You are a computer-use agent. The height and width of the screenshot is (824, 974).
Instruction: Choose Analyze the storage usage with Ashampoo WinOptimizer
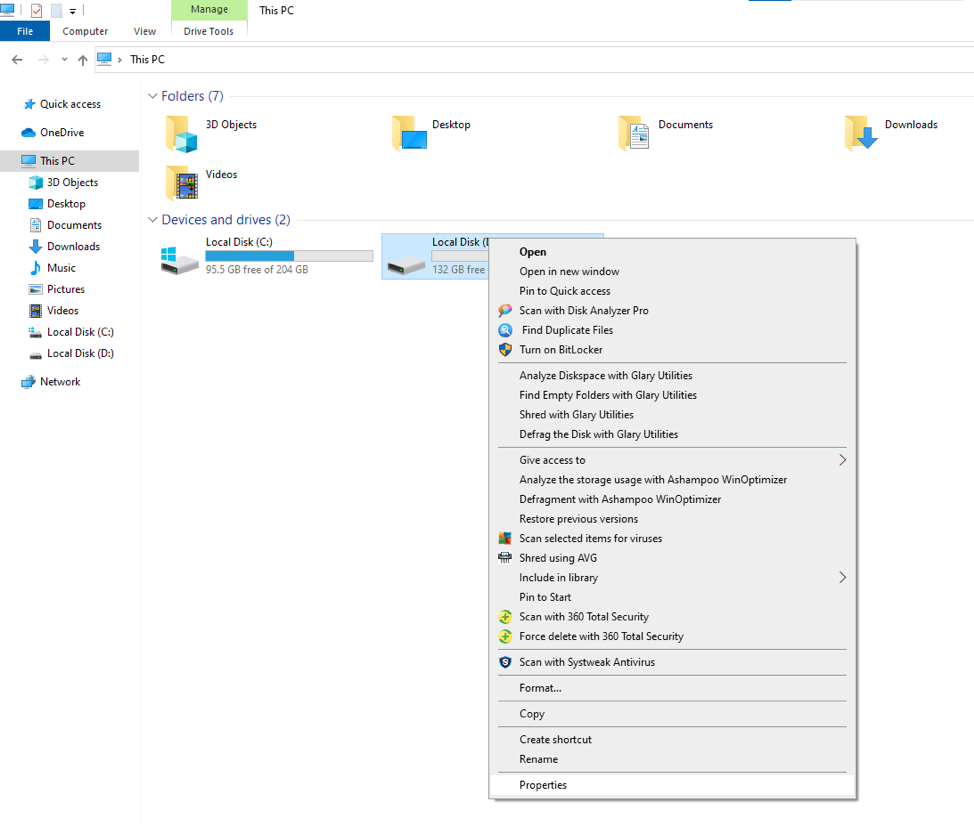672,480
